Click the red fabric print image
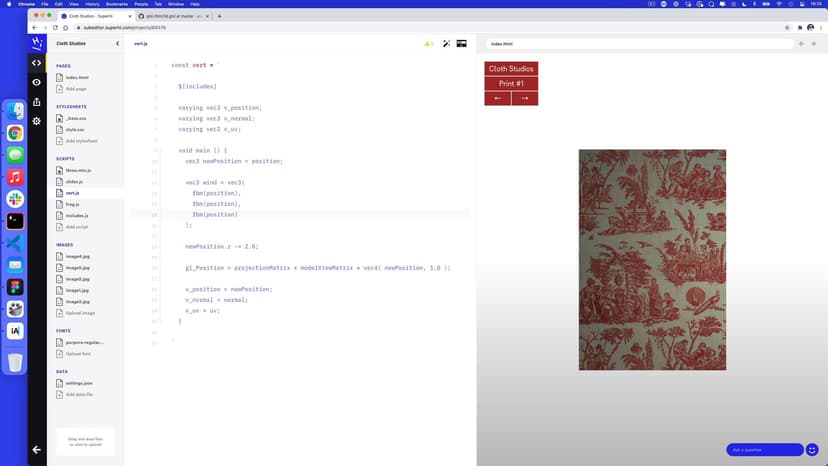828x466 pixels. tap(652, 260)
